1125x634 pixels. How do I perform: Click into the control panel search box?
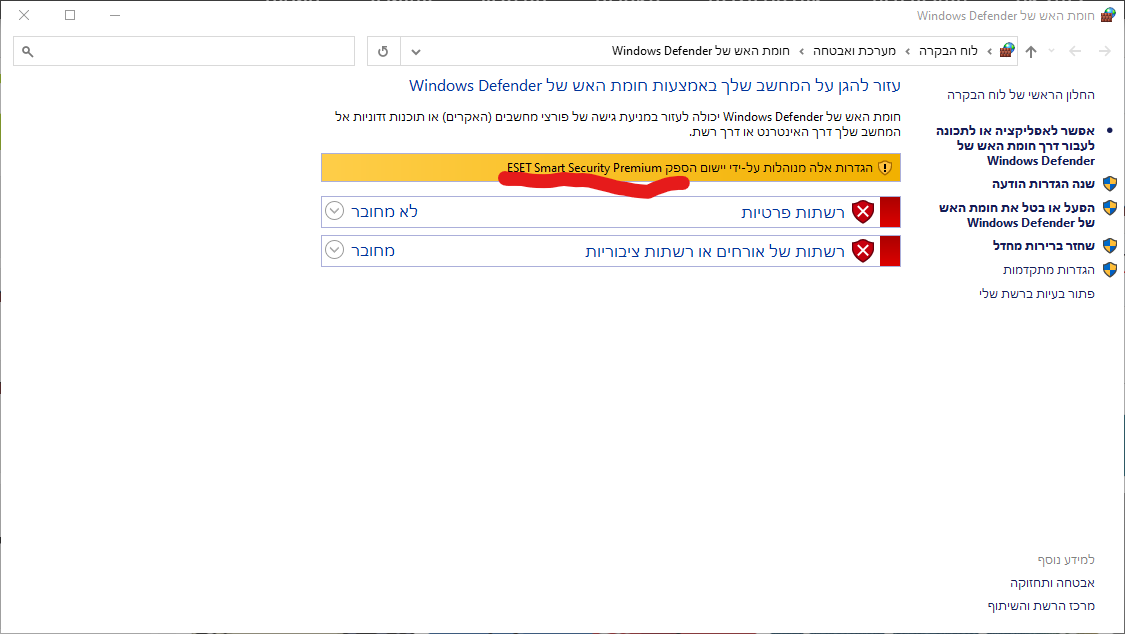point(184,51)
